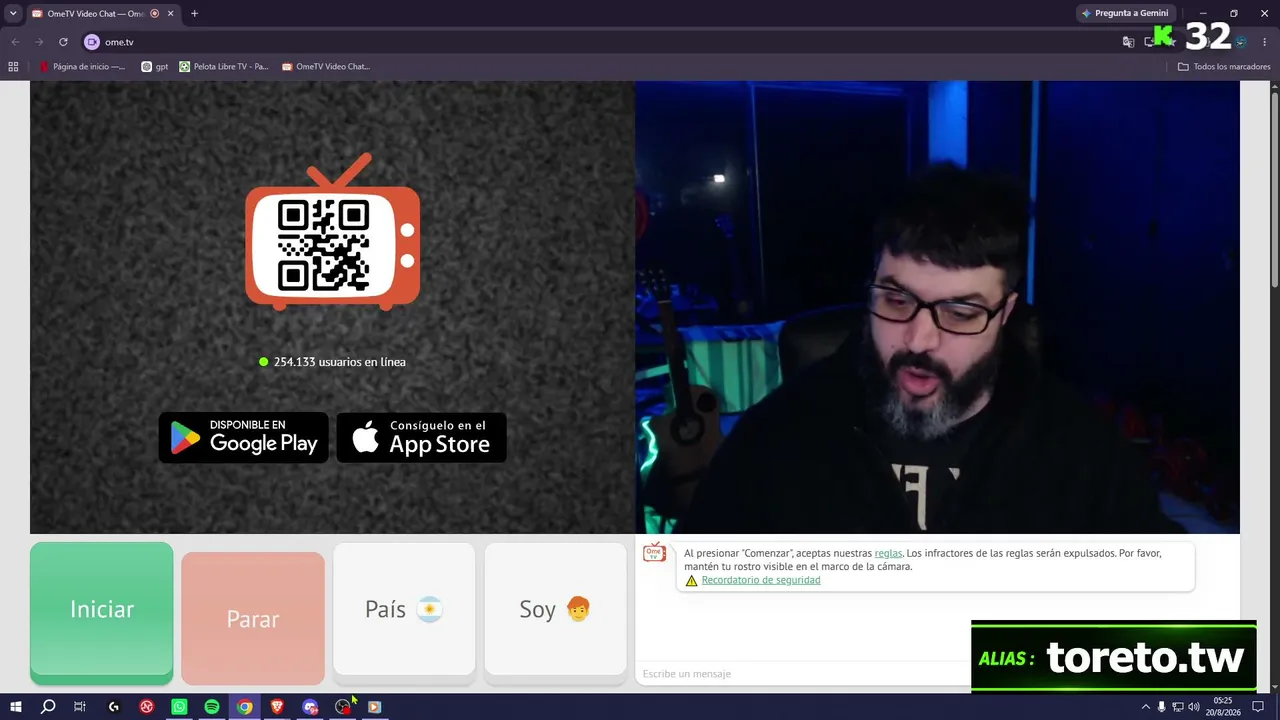
Task: Click the OmeTV QR code TV logo
Action: 333,231
